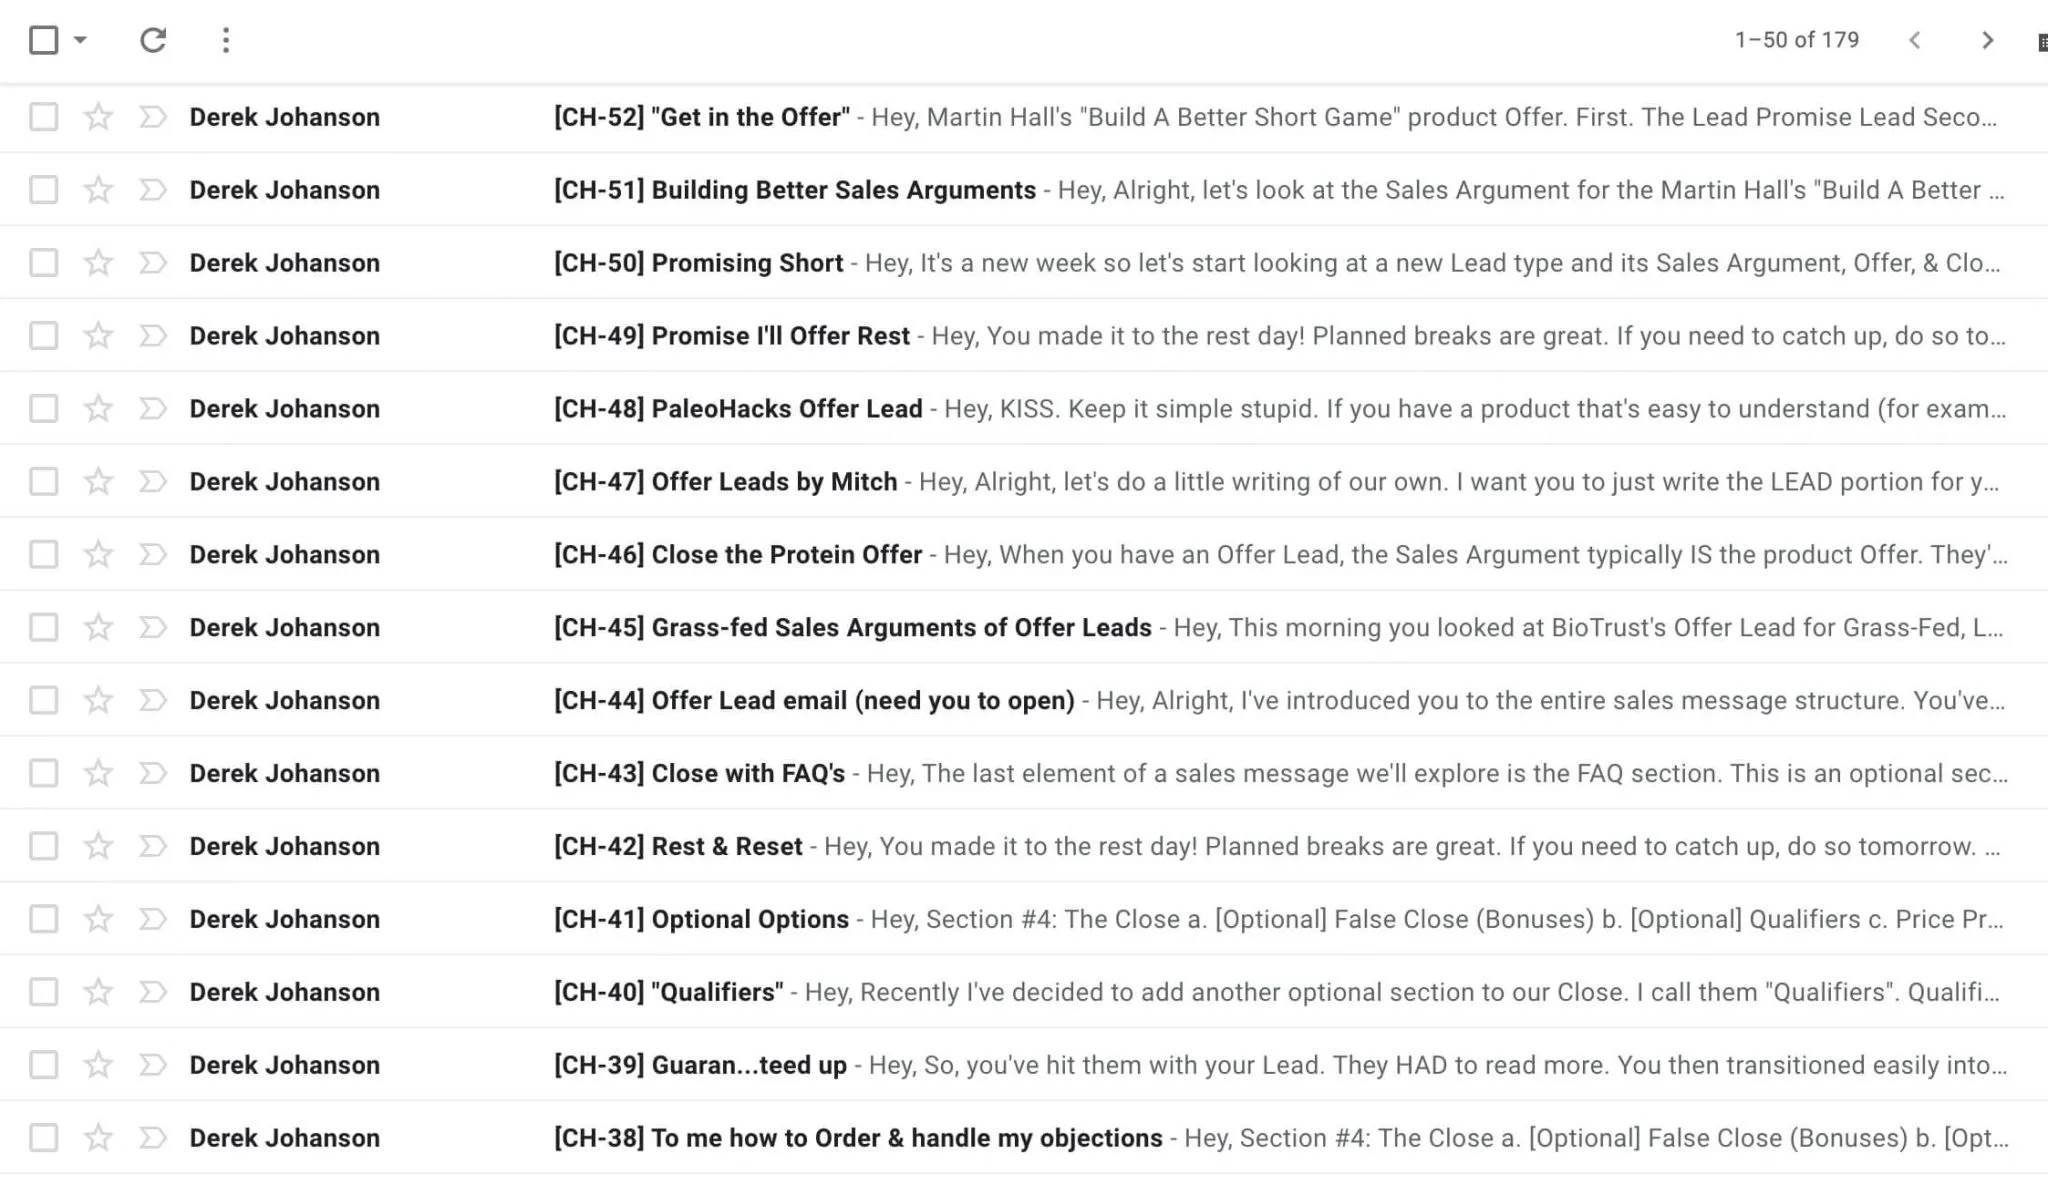
Task: Mark CH-40 "Qualifiers" email as important
Action: point(152,993)
